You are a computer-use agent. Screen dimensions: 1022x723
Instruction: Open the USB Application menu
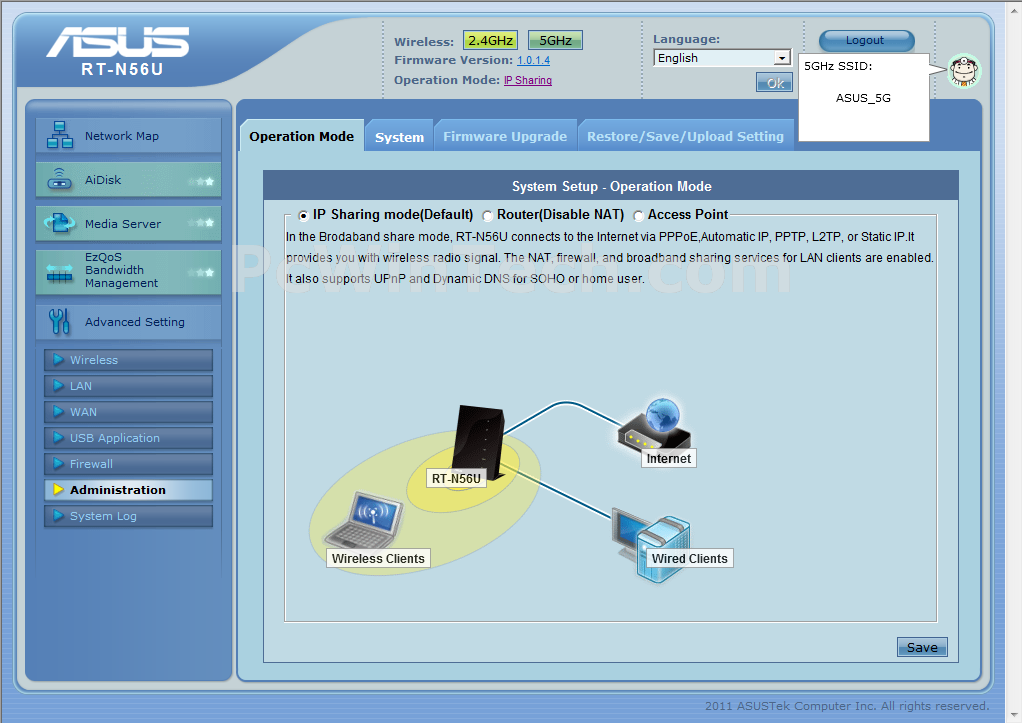pos(128,438)
